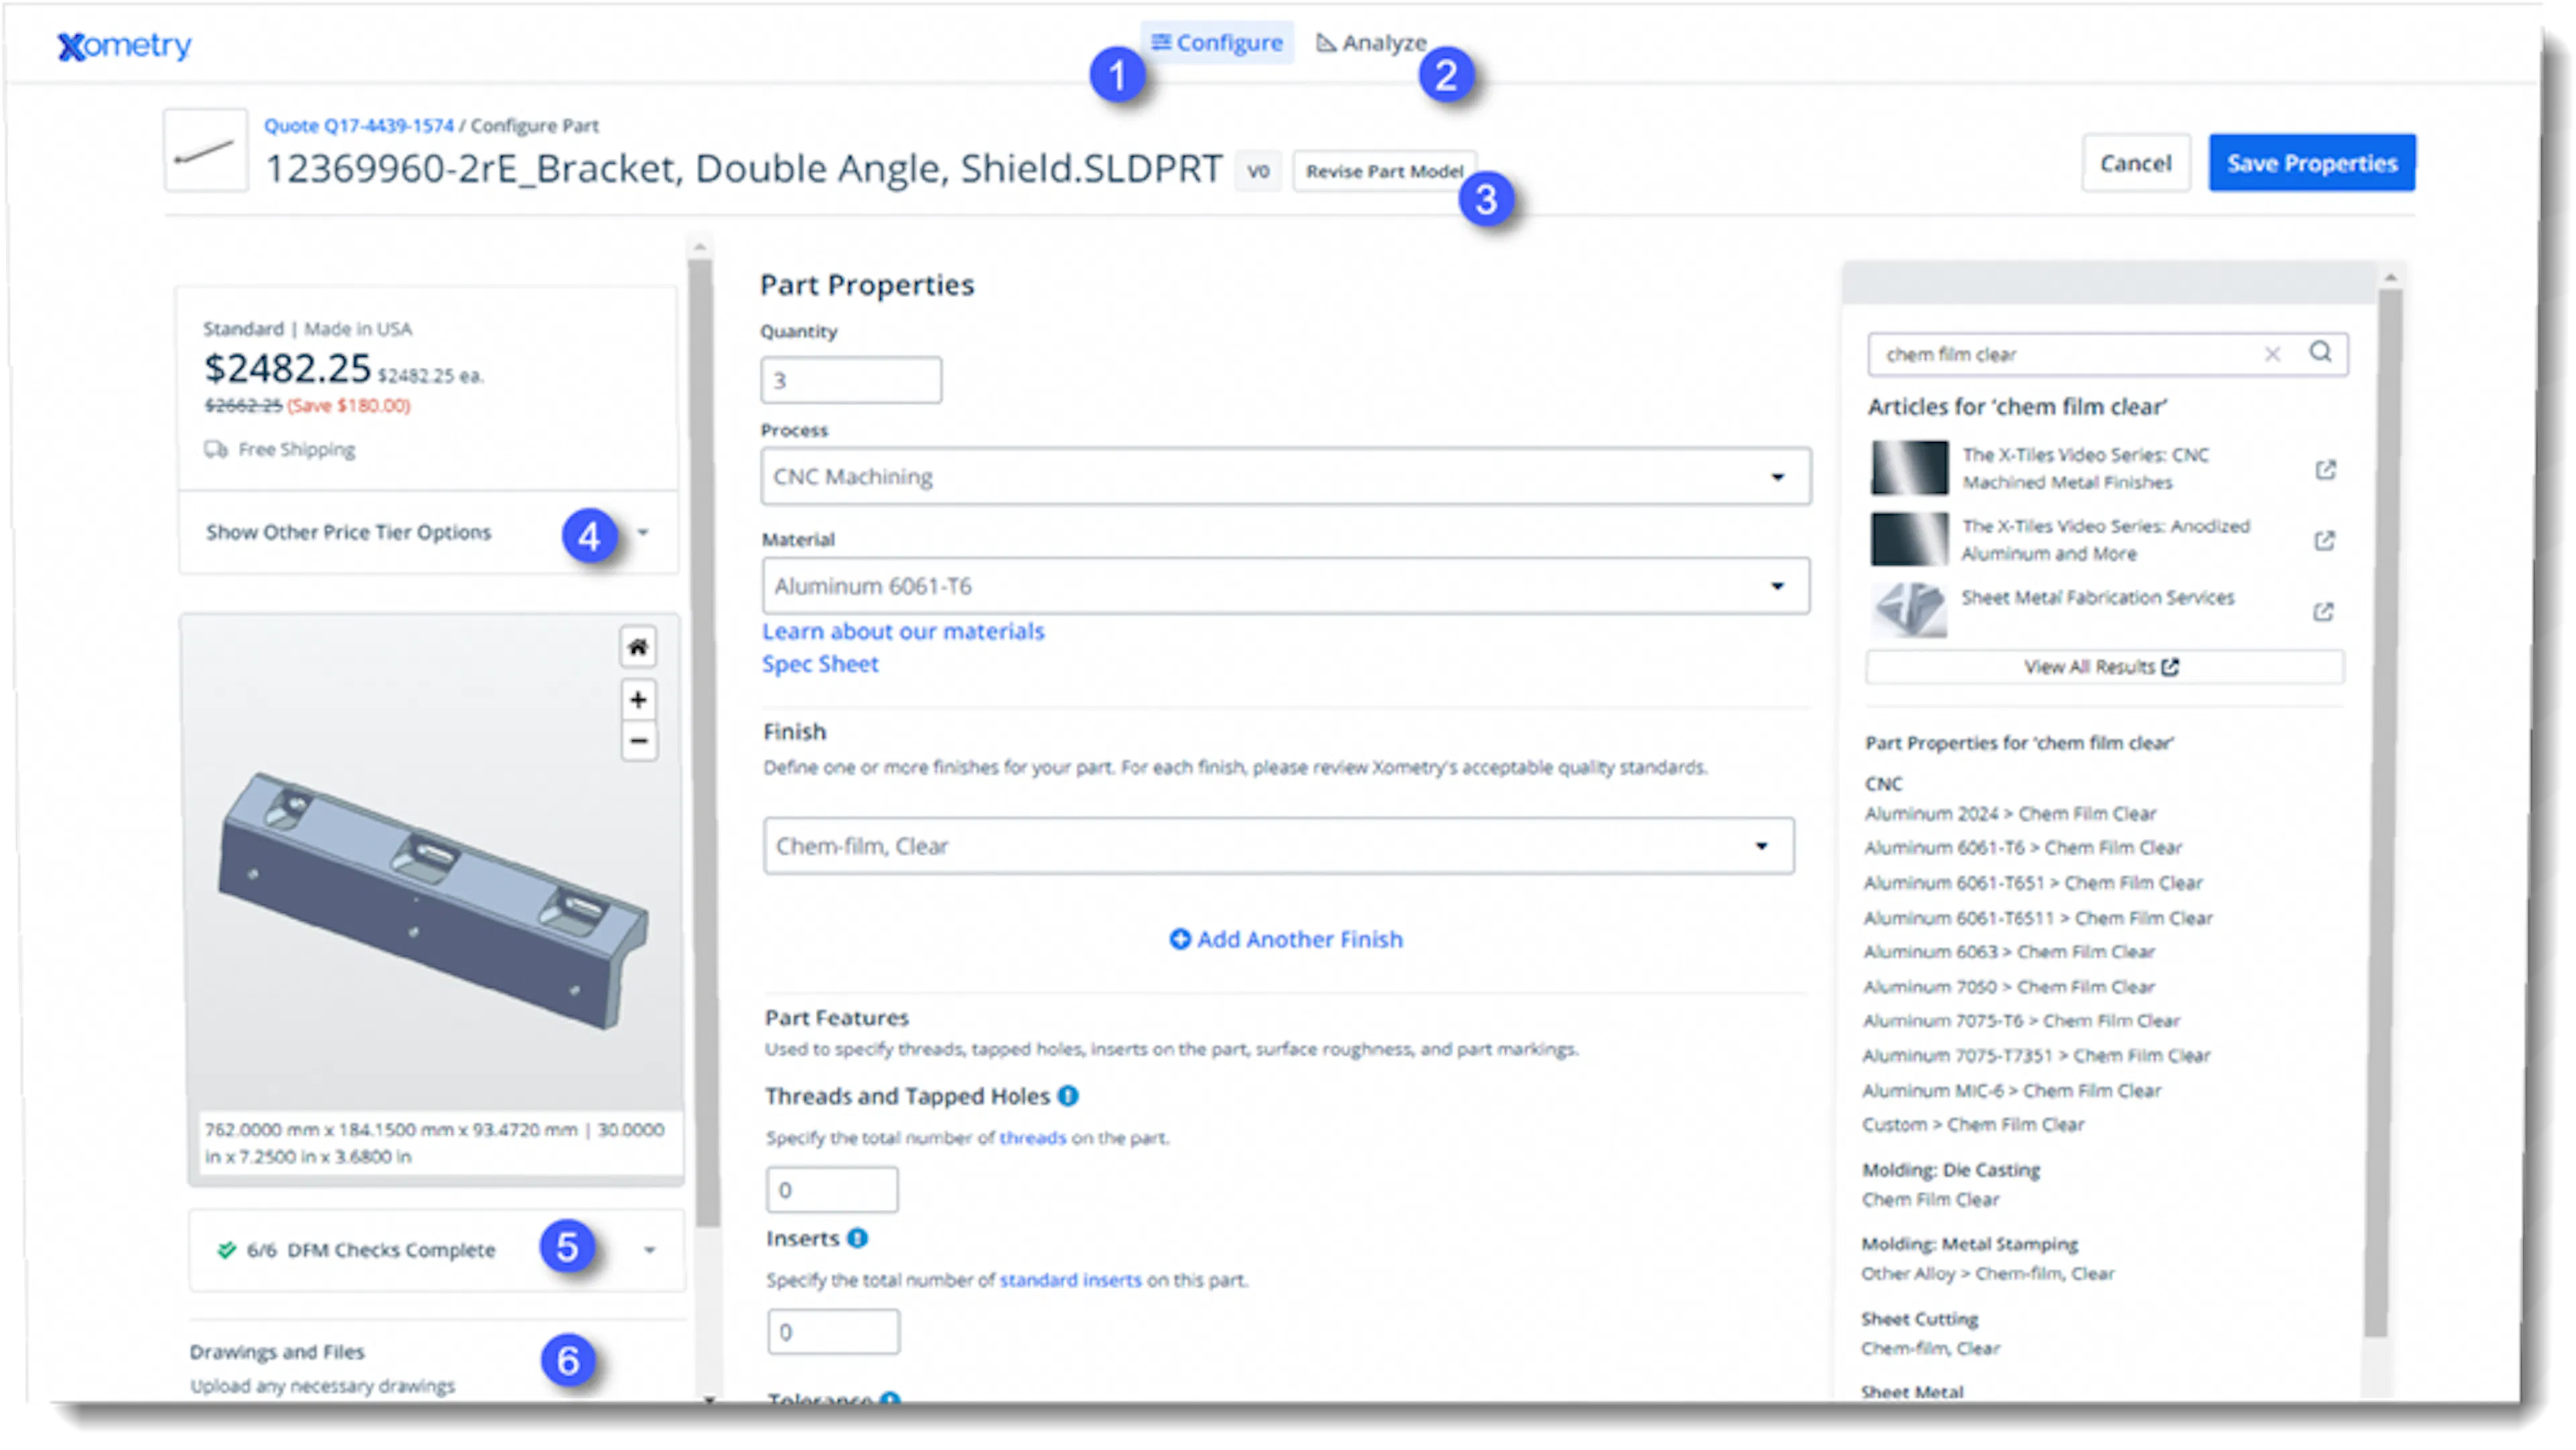Switch to the Configure tab
Screen dimensions: 2576x1450
[1217, 43]
